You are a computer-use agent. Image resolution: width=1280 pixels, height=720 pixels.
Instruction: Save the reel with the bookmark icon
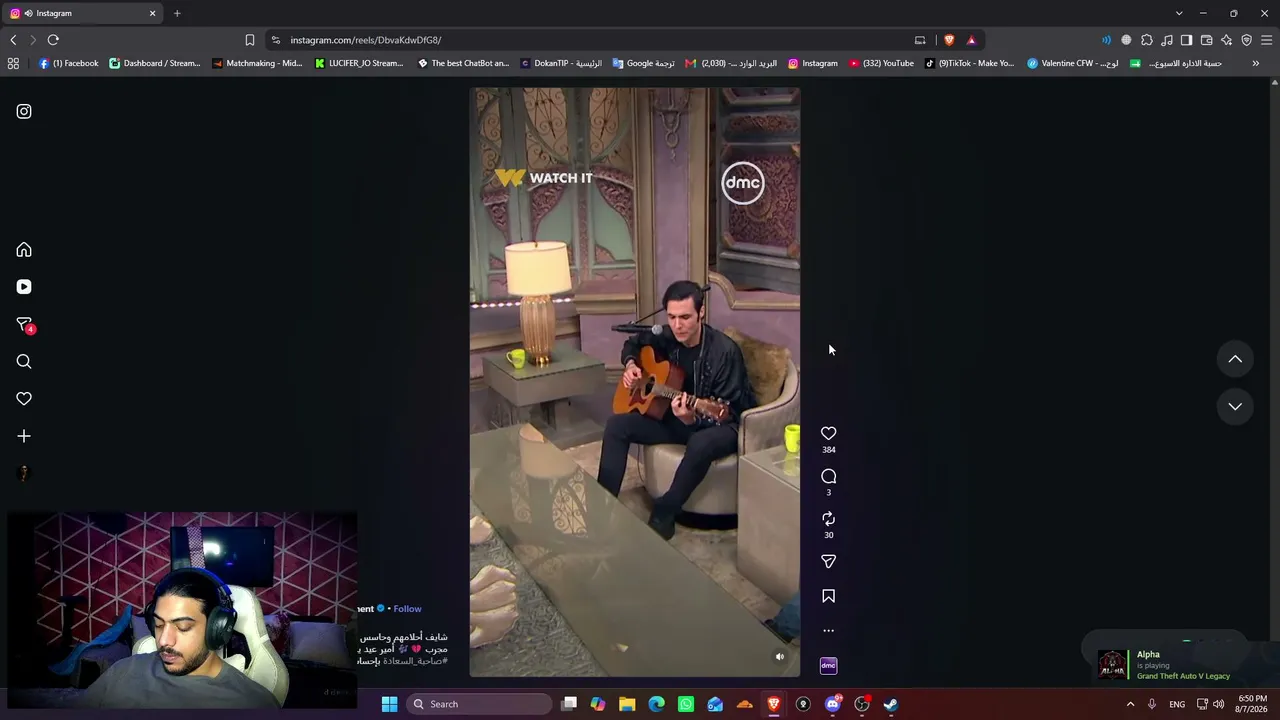click(x=828, y=596)
